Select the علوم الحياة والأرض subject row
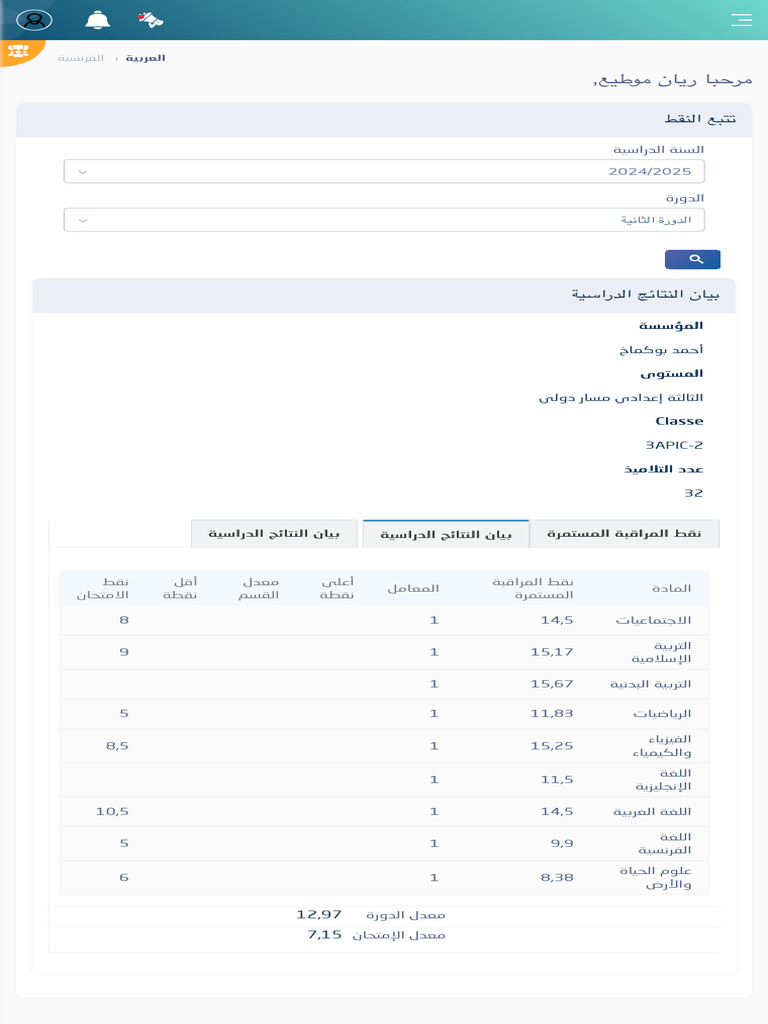The width and height of the screenshot is (768, 1024). click(x=384, y=878)
